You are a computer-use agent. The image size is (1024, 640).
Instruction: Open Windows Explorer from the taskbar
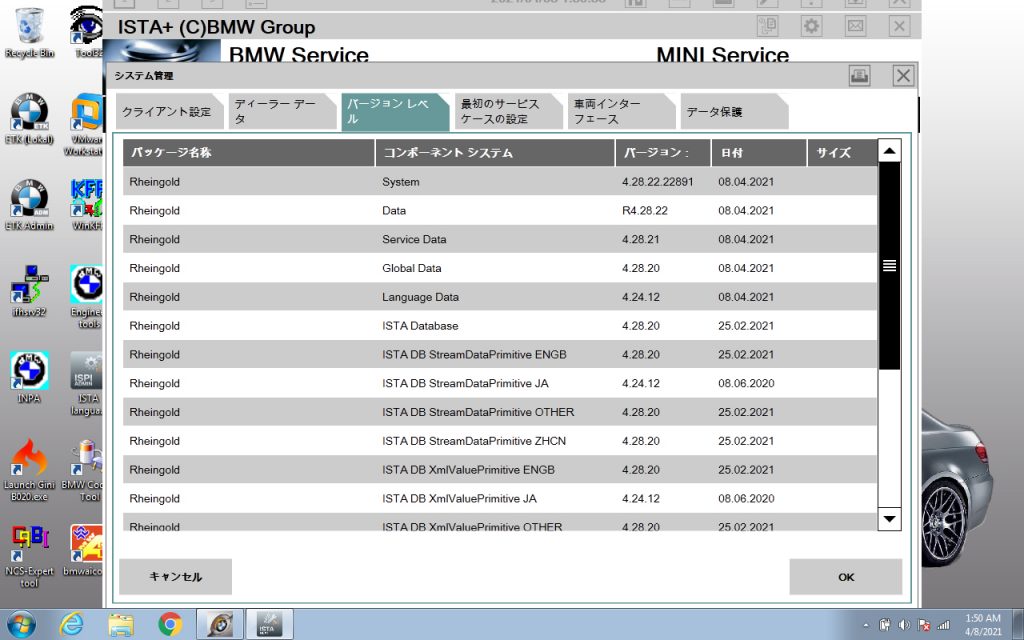121,624
